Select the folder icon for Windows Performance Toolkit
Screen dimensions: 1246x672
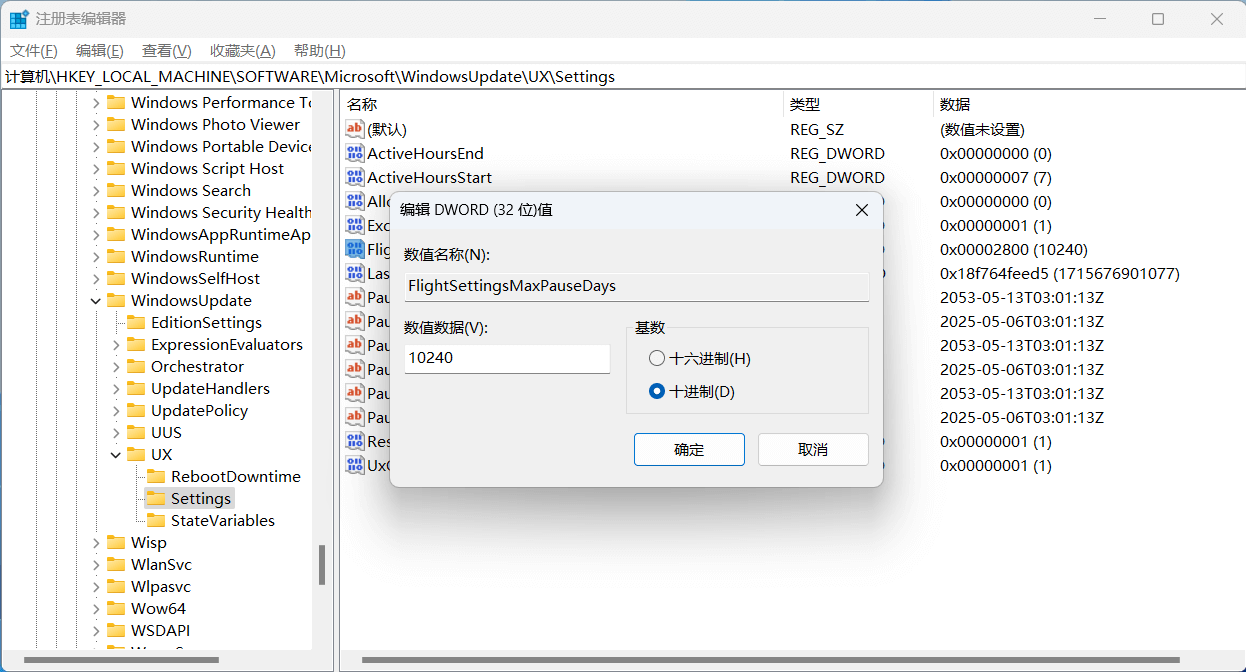pyautogui.click(x=116, y=102)
